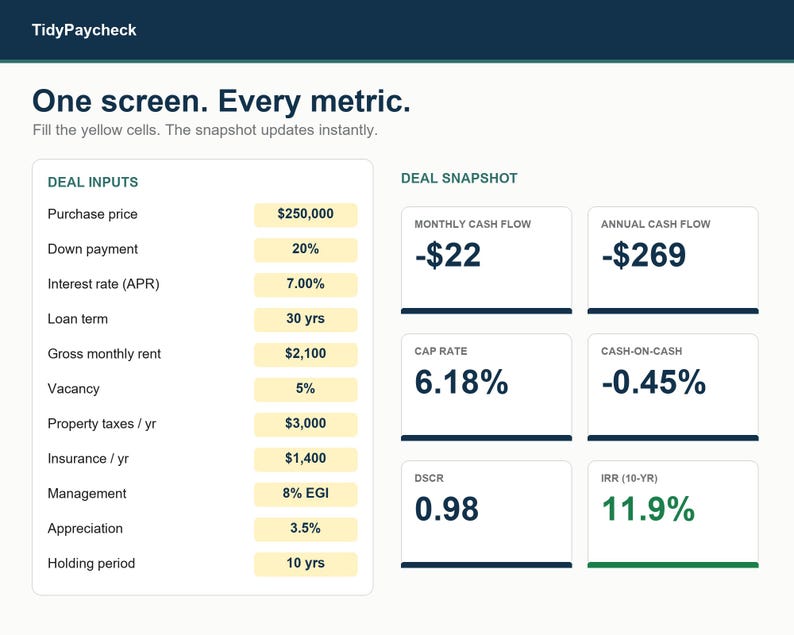Click the Management 8% EGI cell
This screenshot has height=635, width=794.
coord(306,494)
